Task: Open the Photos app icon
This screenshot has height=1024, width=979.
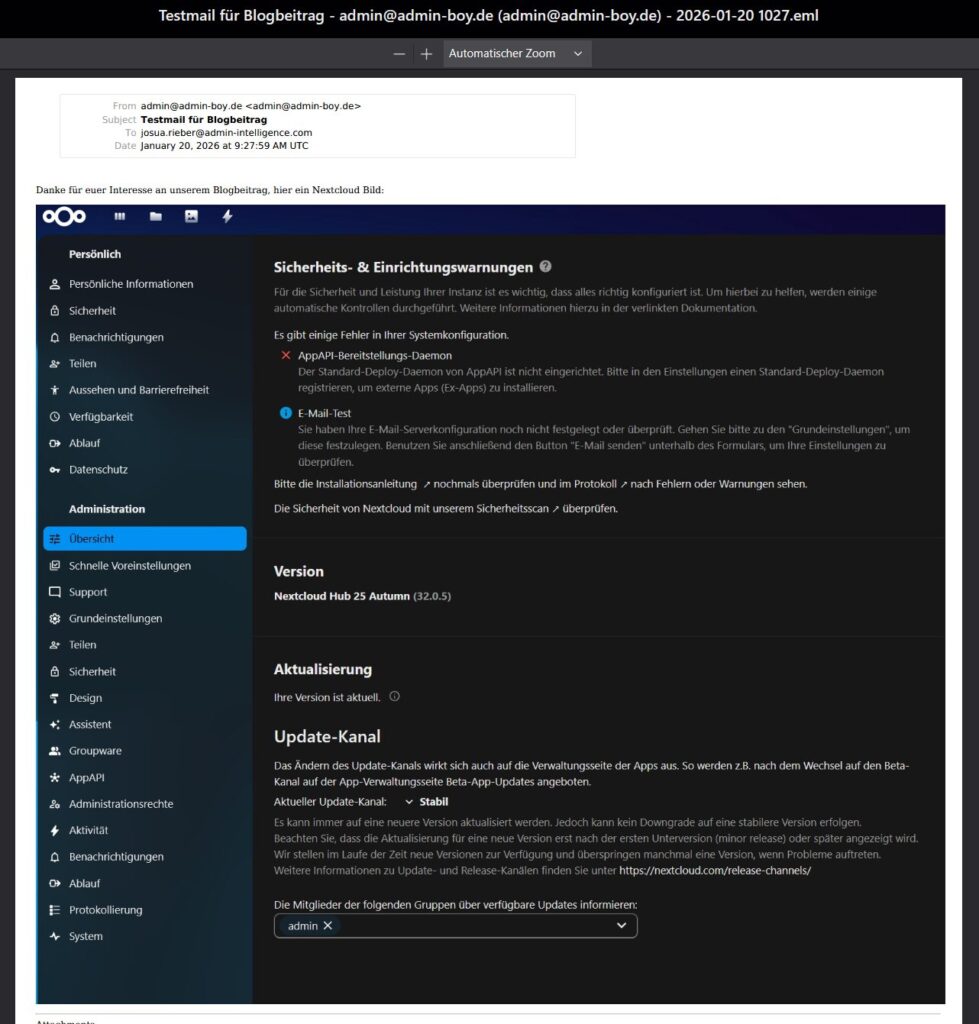Action: point(190,216)
